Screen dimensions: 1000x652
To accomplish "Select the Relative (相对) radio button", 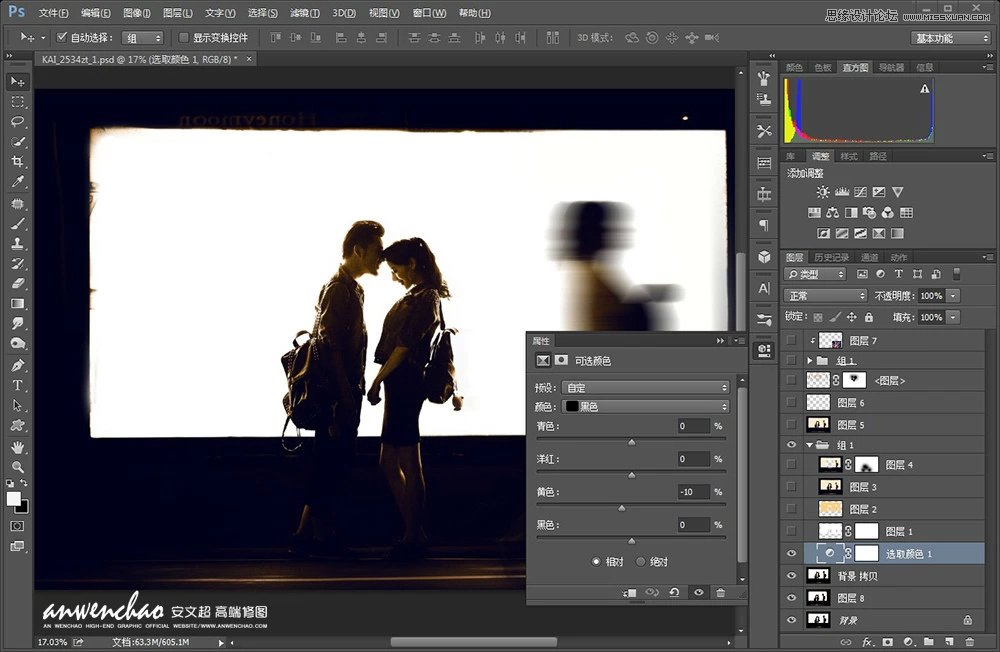I will pyautogui.click(x=596, y=562).
